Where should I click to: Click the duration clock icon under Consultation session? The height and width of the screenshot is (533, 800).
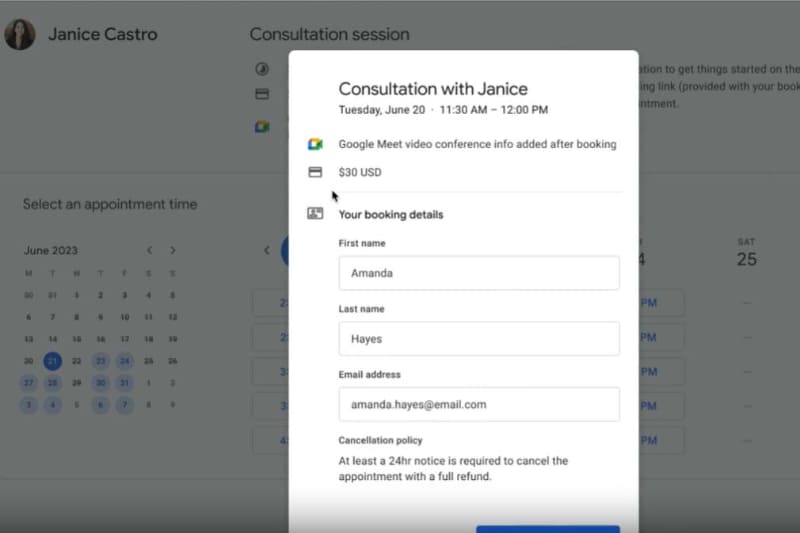click(x=262, y=69)
